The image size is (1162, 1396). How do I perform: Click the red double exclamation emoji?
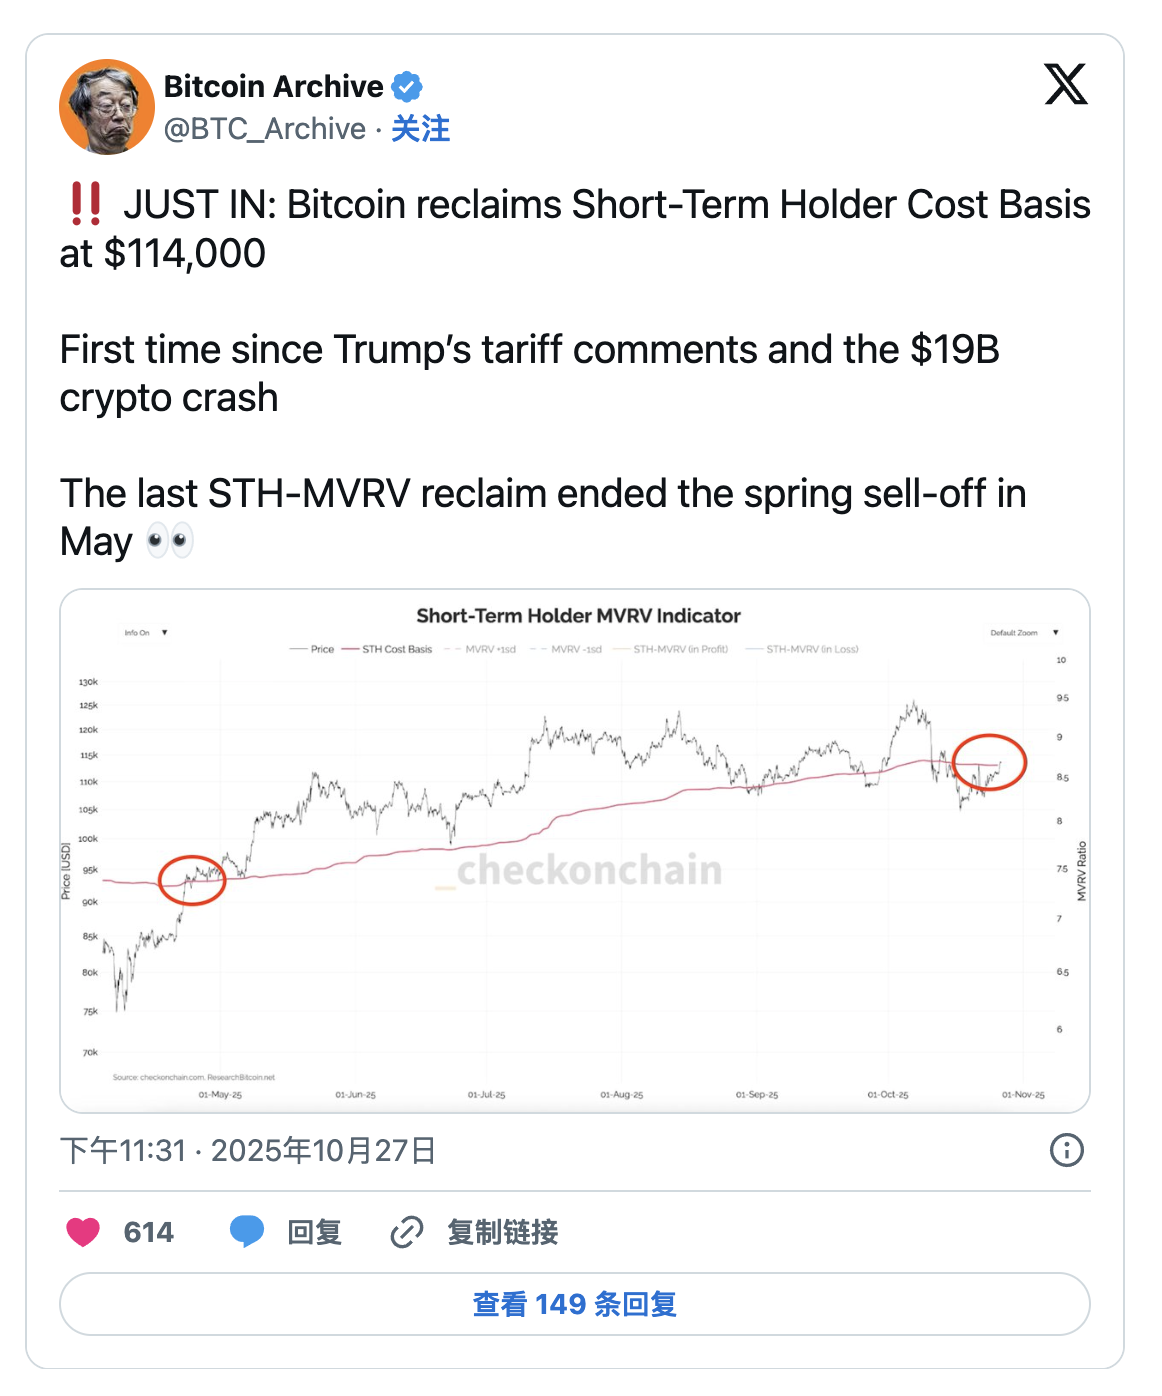(86, 204)
